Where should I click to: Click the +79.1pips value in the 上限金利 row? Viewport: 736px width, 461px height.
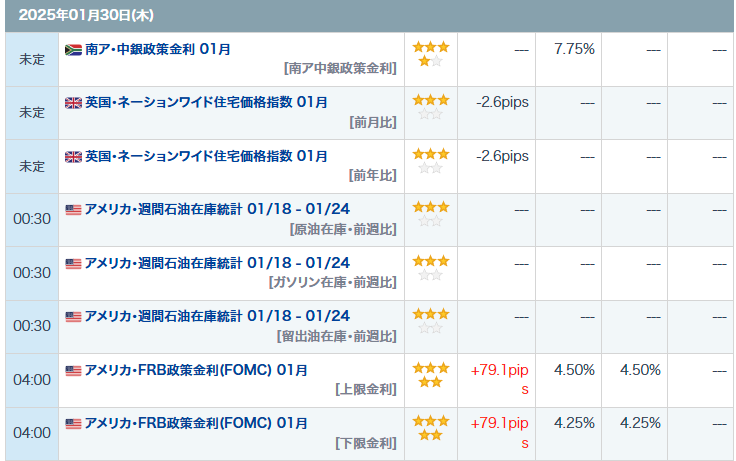tap(499, 379)
